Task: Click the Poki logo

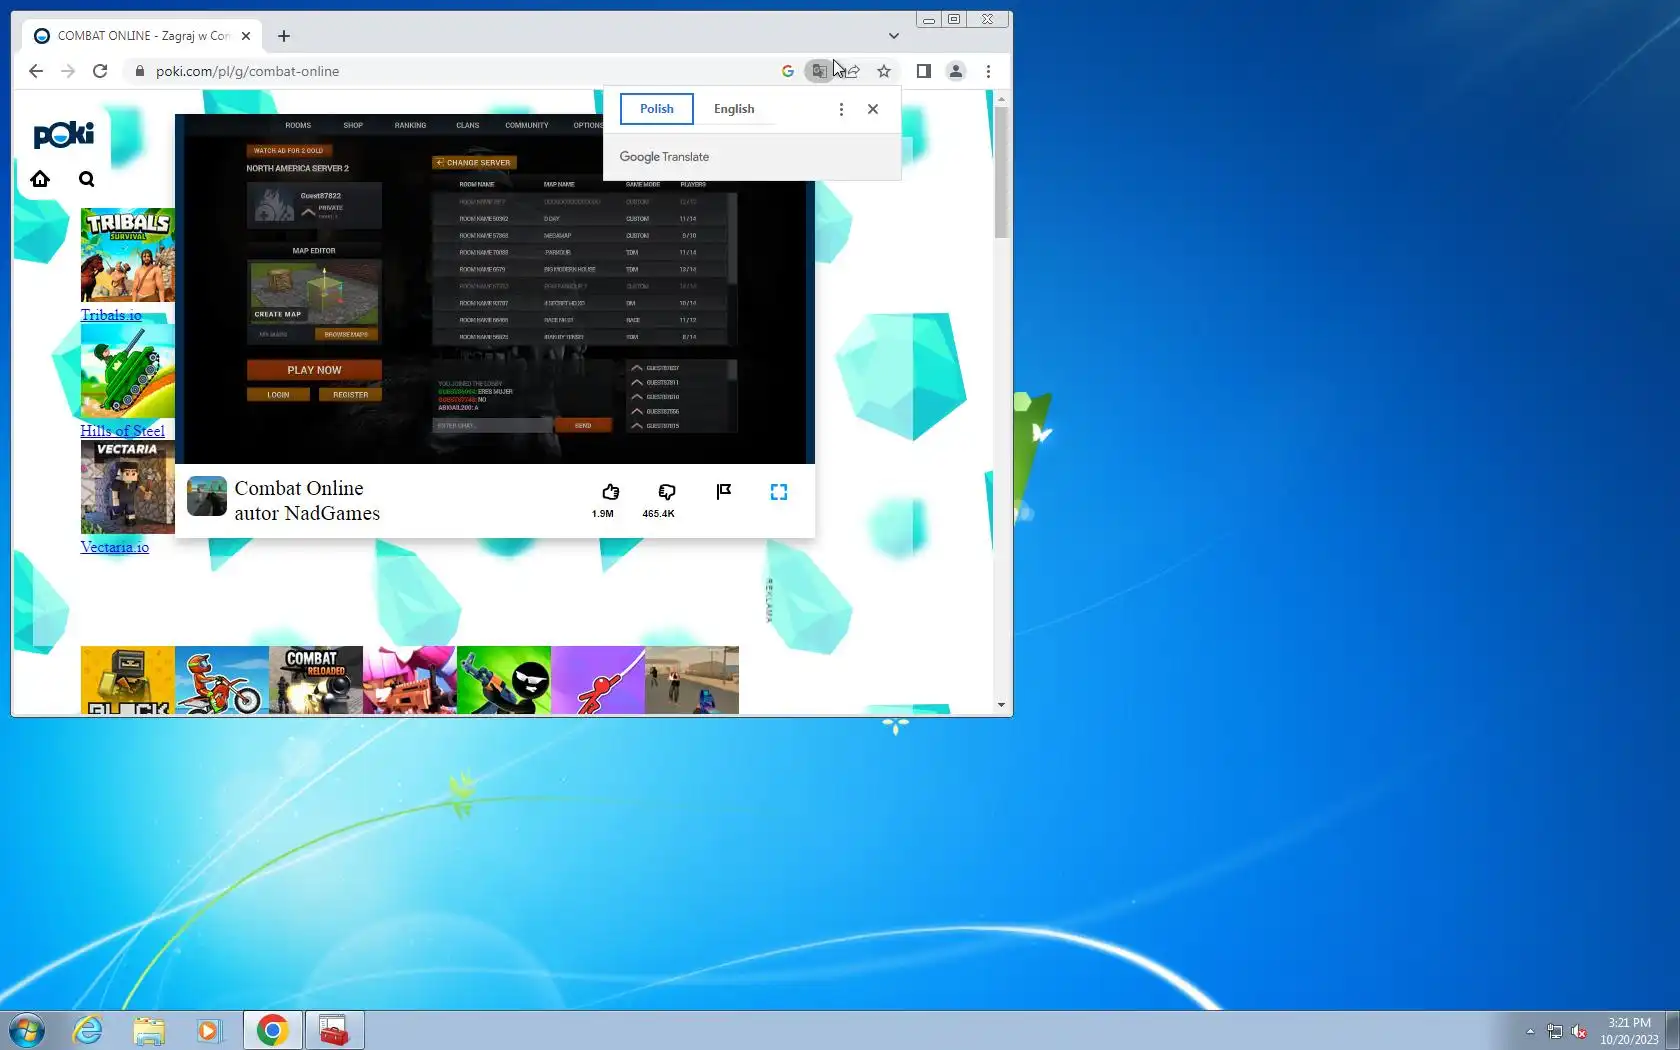Action: (x=64, y=134)
